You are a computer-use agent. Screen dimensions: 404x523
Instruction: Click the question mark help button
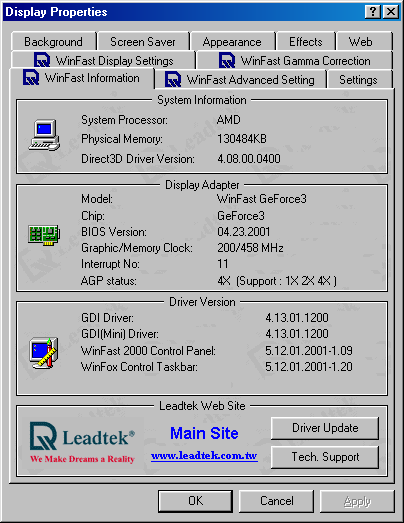coord(373,12)
